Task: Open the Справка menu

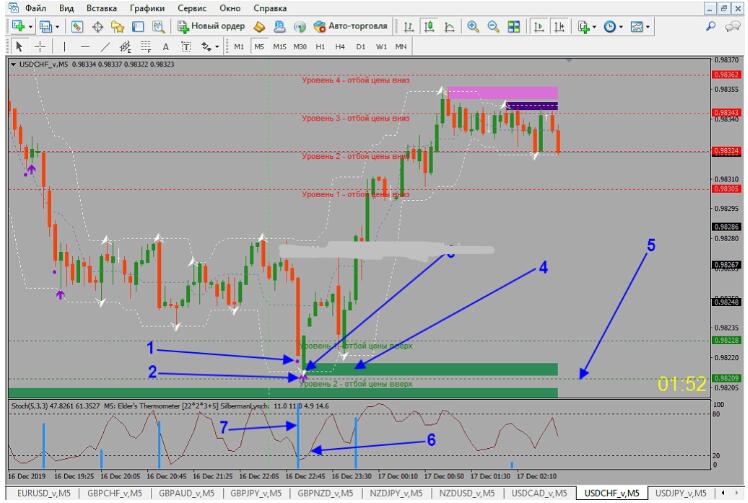Action: [x=270, y=8]
